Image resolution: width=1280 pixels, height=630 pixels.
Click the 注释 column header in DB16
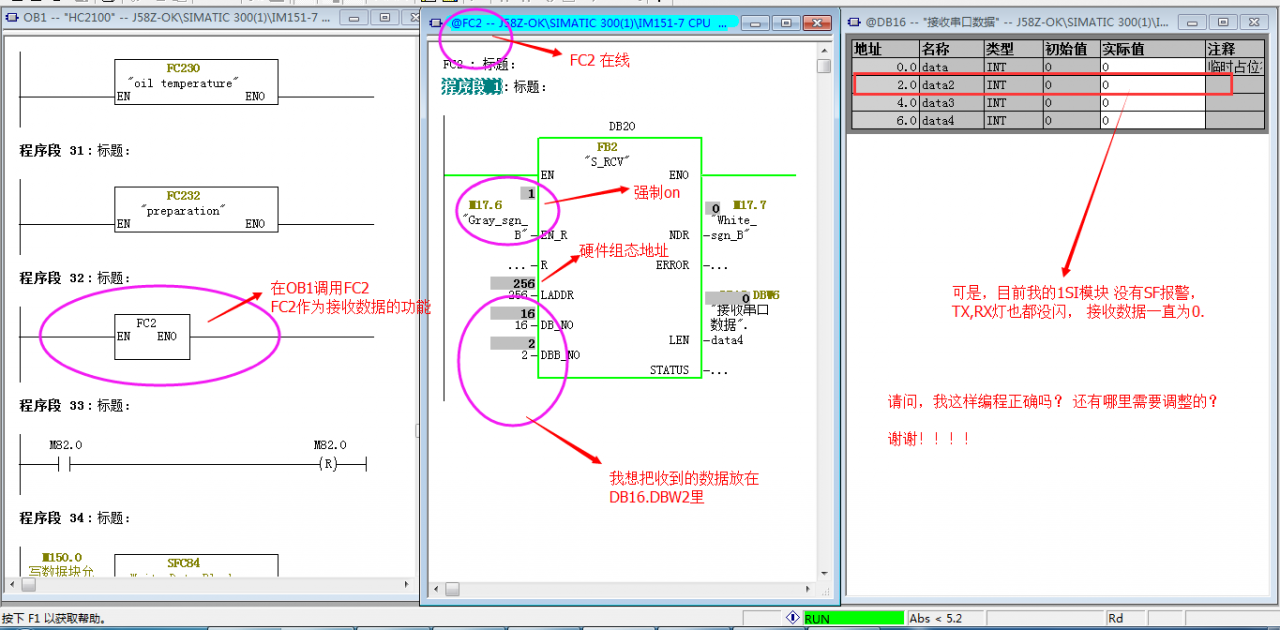1234,49
